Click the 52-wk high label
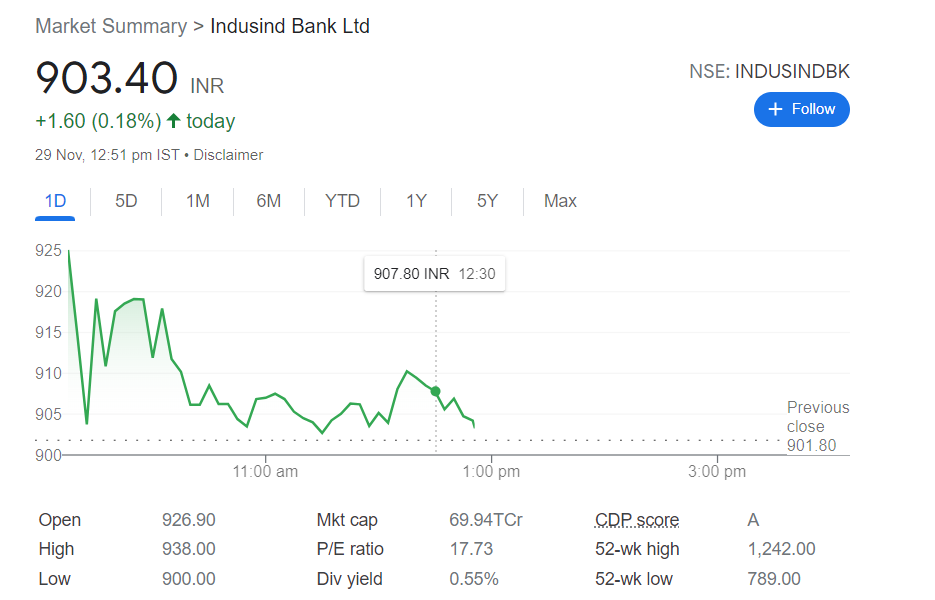 (x=637, y=549)
